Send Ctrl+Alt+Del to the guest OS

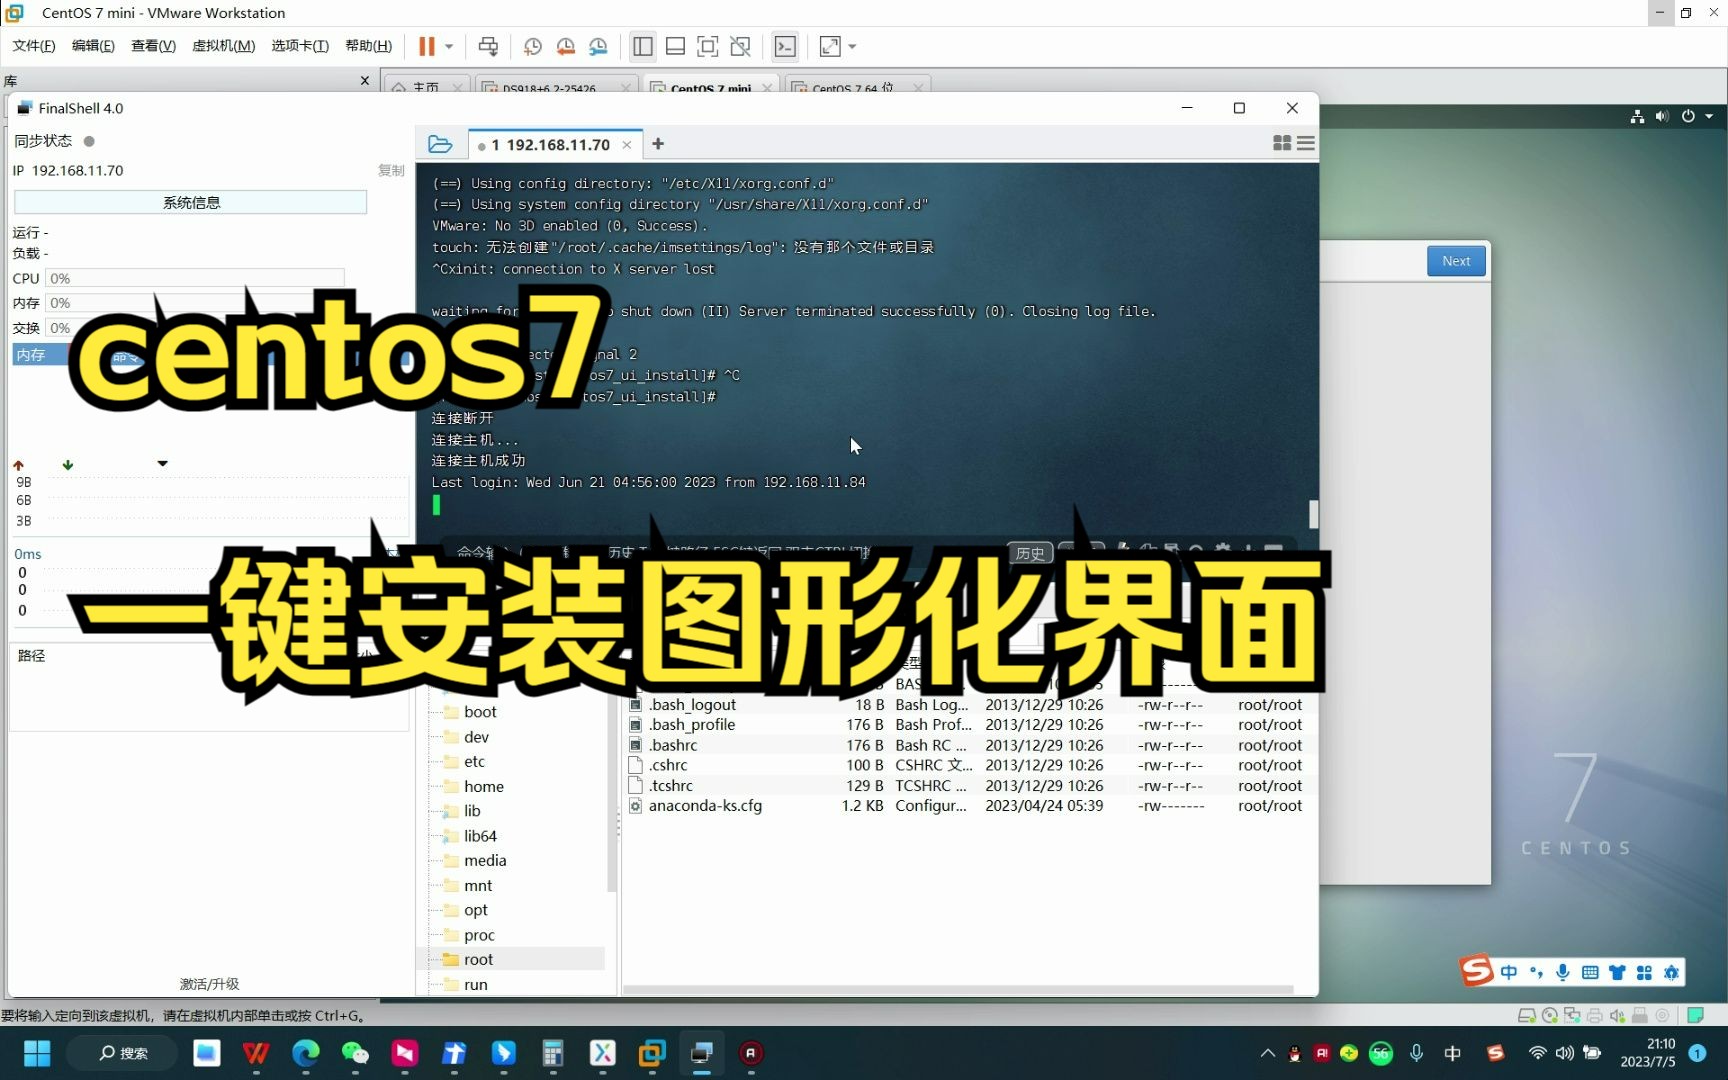click(488, 46)
